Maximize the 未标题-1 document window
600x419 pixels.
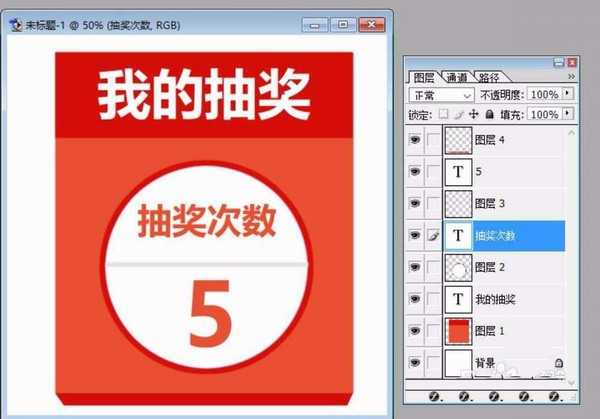pos(343,25)
